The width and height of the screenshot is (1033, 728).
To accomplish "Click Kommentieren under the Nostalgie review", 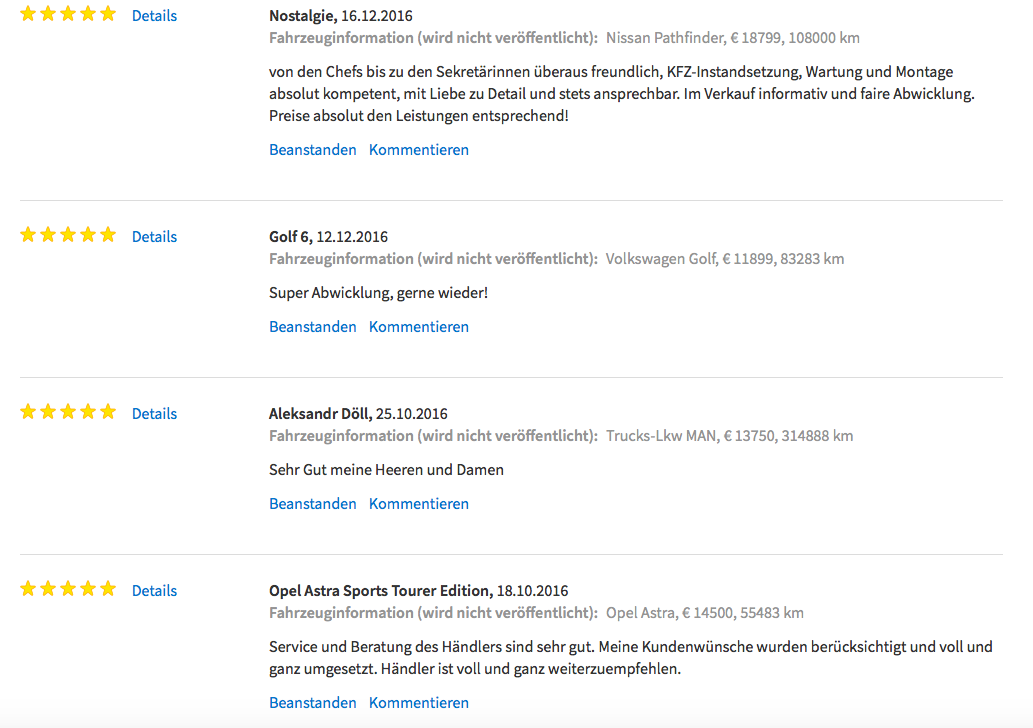I will (x=419, y=150).
